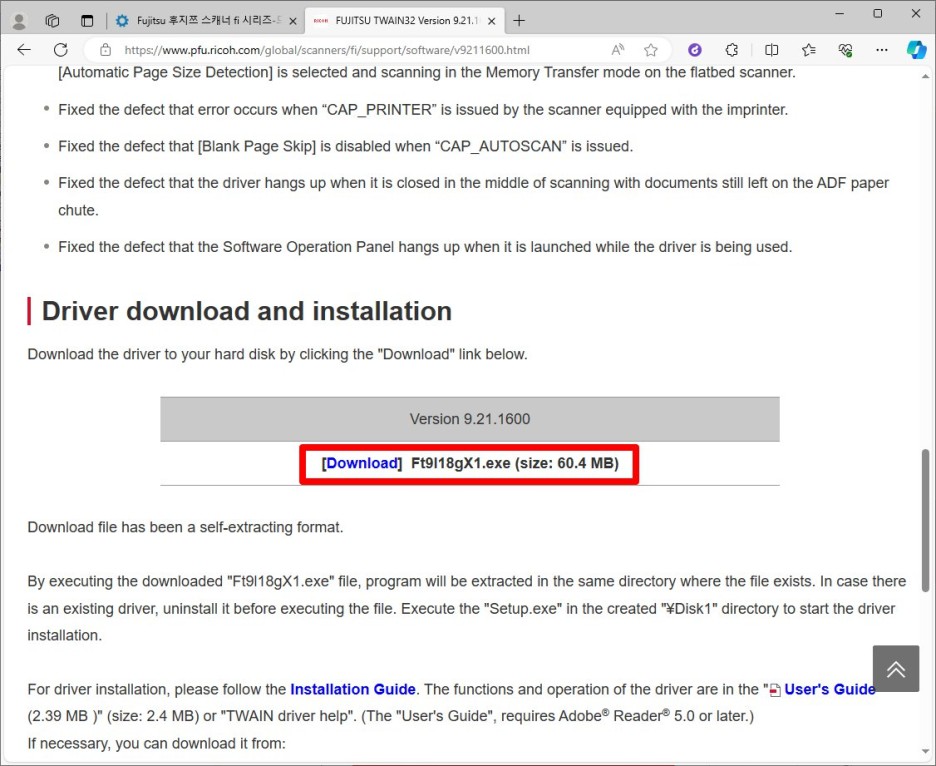Toggle the vertical tabs pane icon

click(87, 21)
